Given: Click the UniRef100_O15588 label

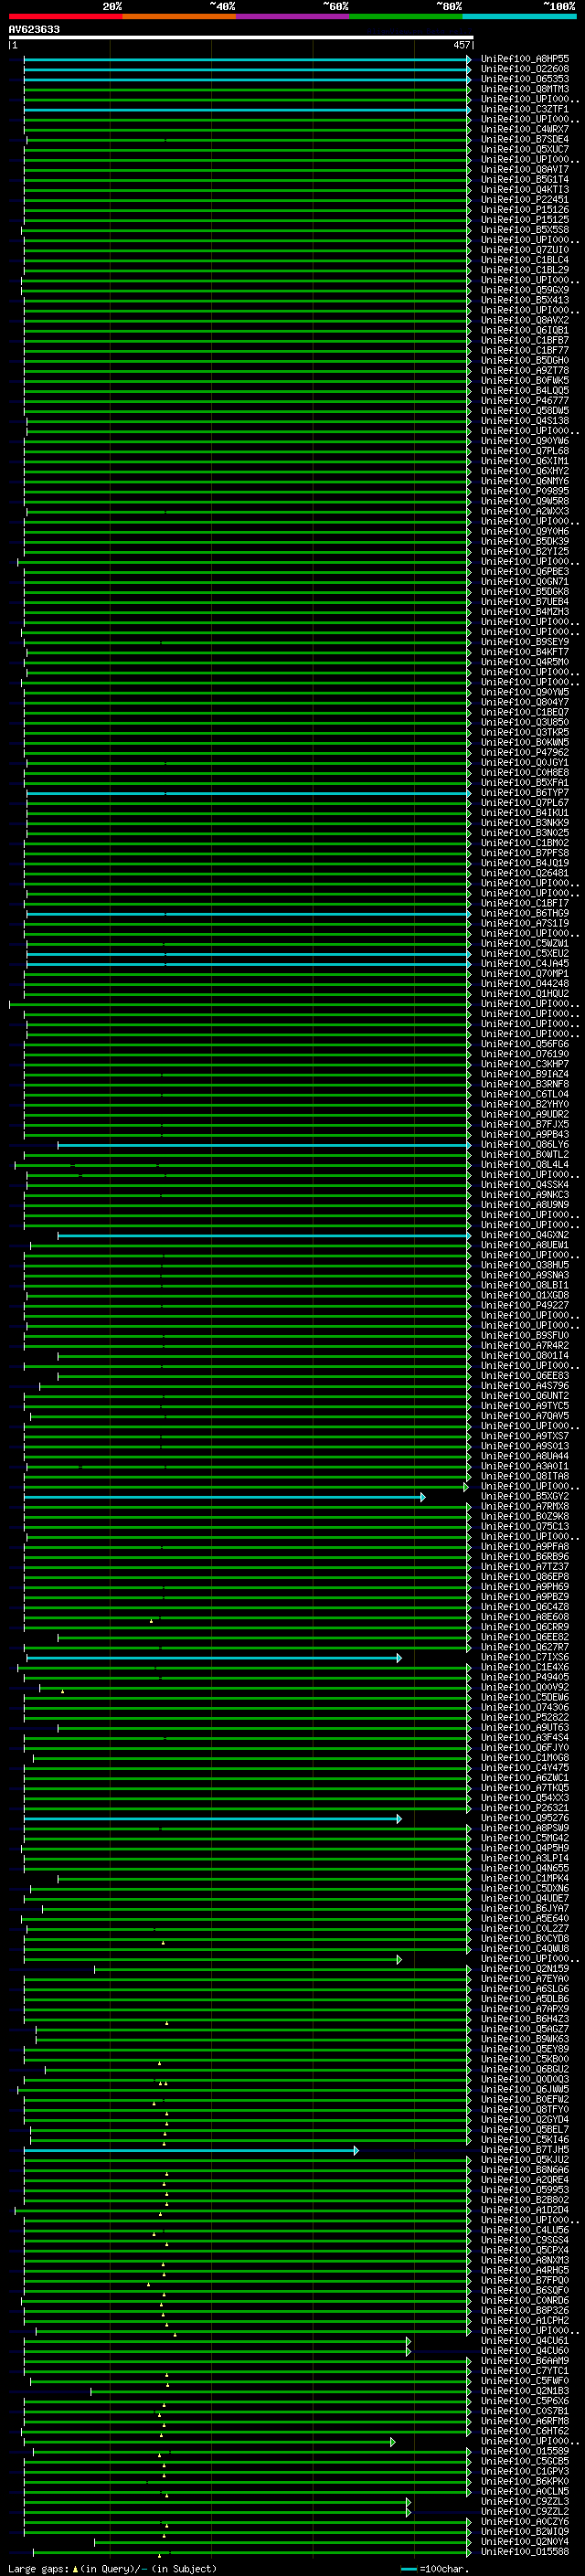Looking at the screenshot, I should point(525,2551).
